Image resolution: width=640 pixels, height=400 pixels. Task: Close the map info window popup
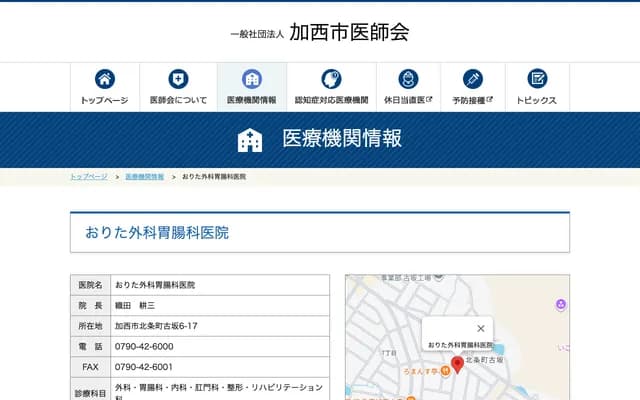click(x=481, y=328)
